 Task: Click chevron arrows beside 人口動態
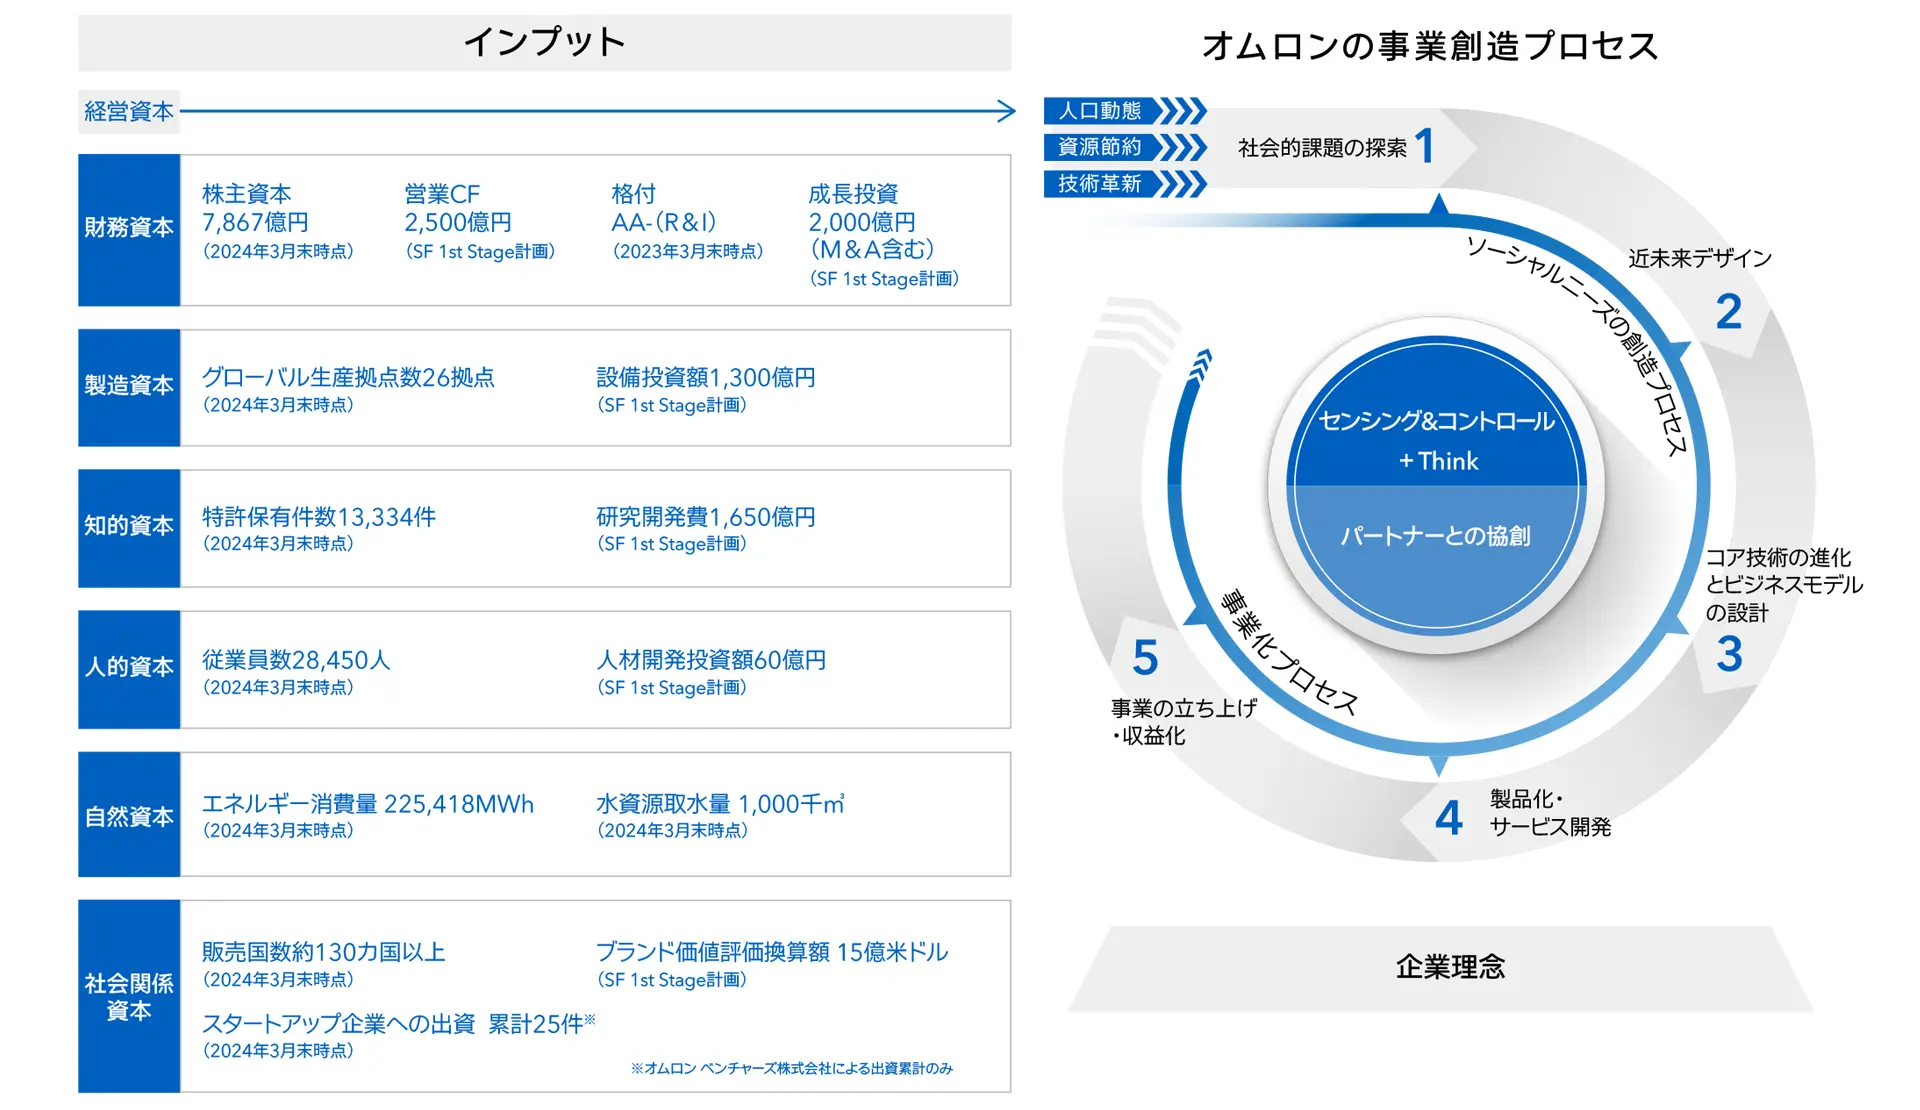1183,110
